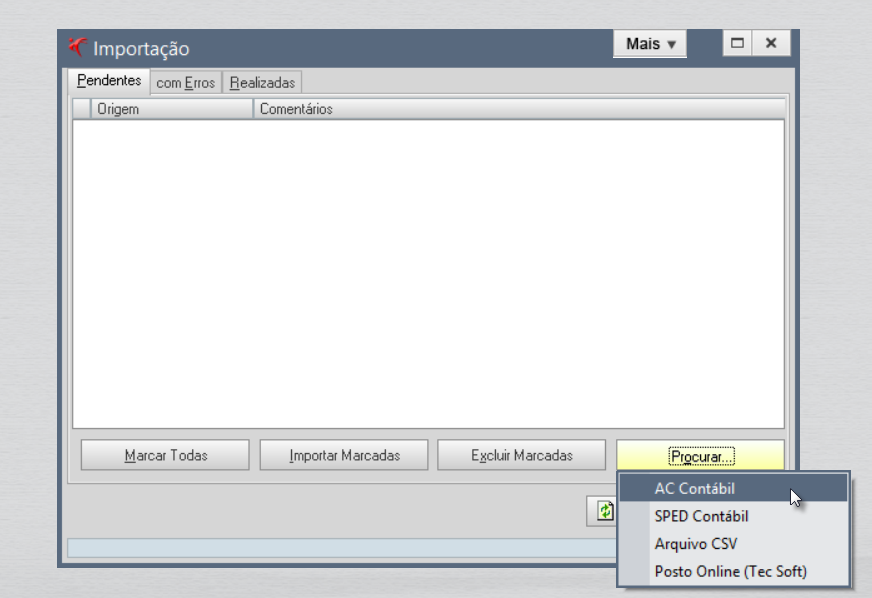The image size is (872, 598).
Task: Click the Origem column header
Action: [x=170, y=109]
